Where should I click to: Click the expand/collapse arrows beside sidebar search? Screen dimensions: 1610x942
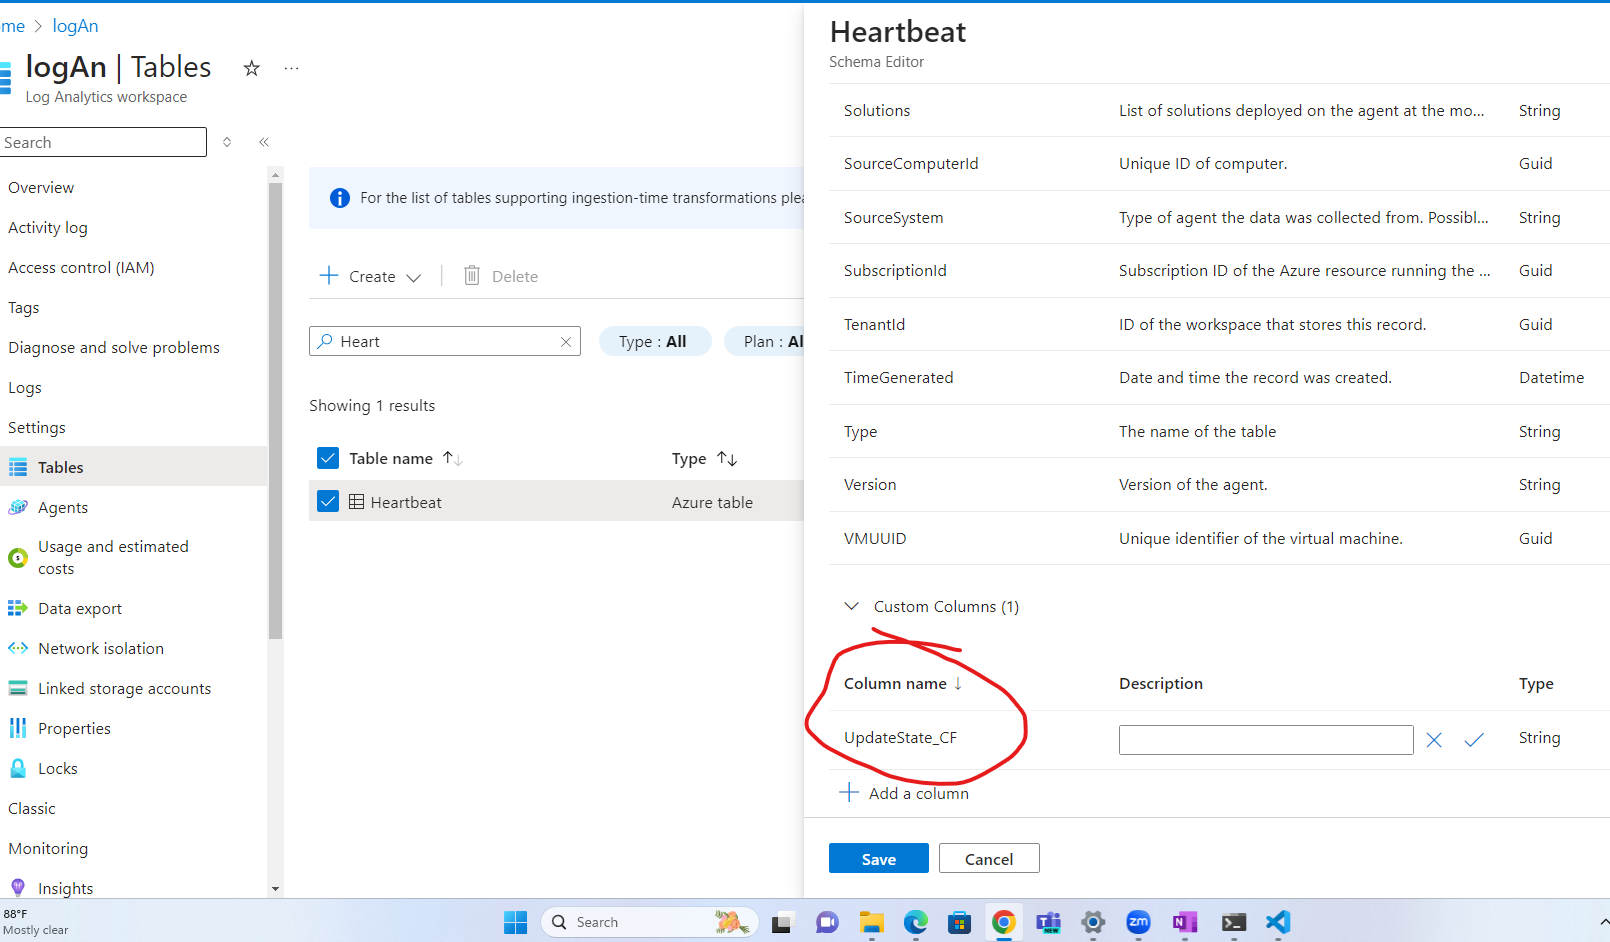tap(227, 142)
